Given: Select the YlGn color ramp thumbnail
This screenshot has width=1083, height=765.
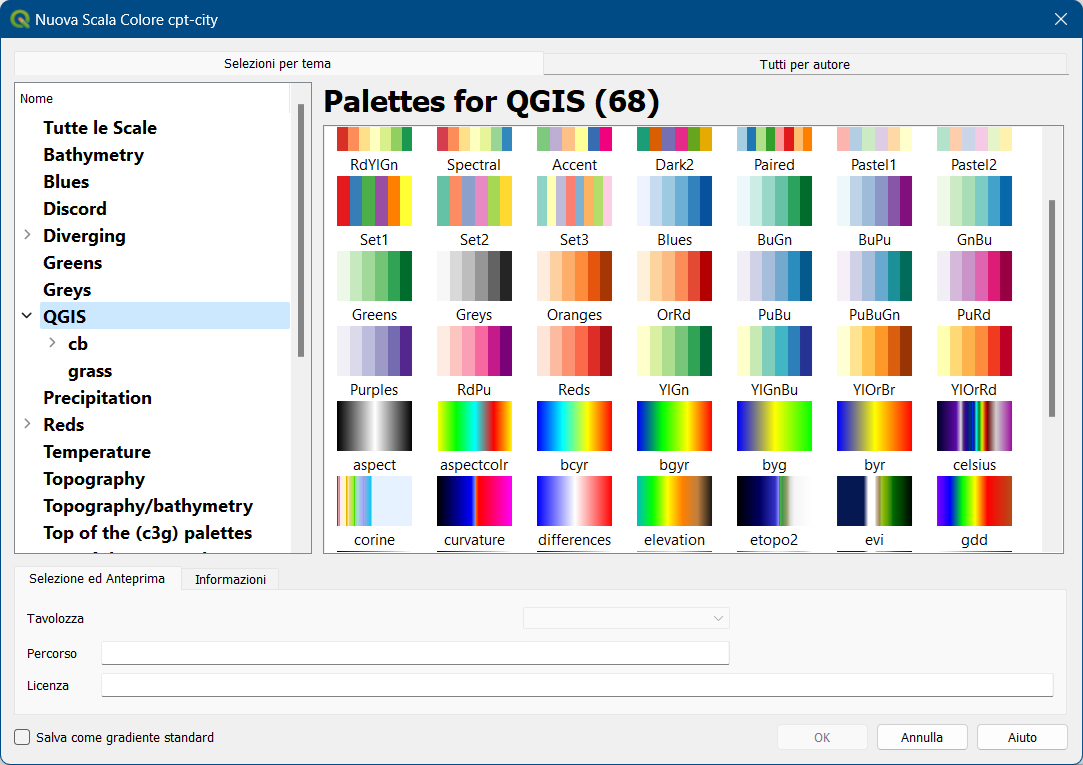Looking at the screenshot, I should [674, 351].
